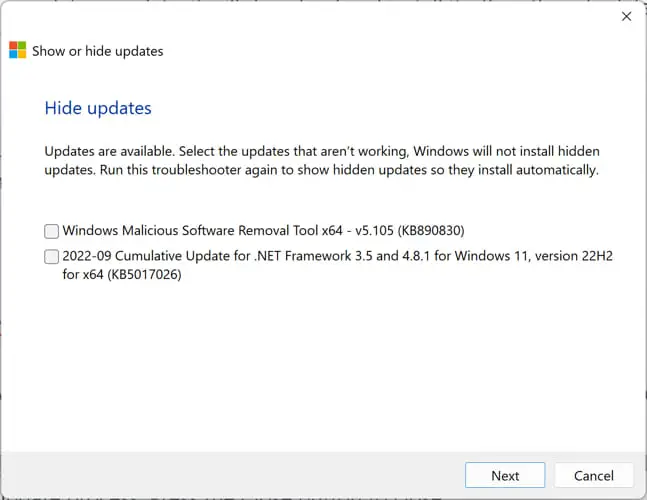Tick the 2022-09 Cumulative Update checkbox
Viewport: 647px width, 500px height.
(52, 257)
